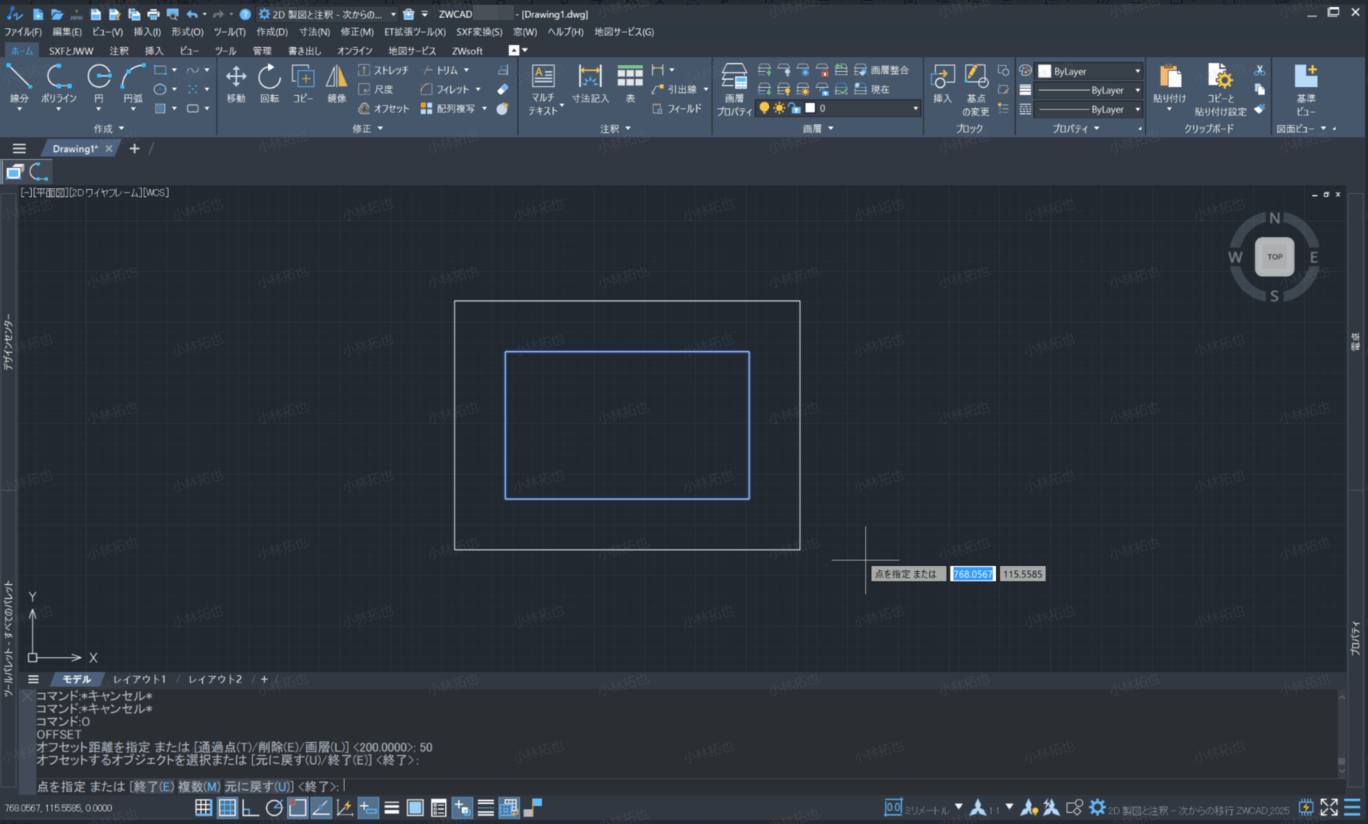Open 画層プロパティ (Layer Properties) manager
The width and height of the screenshot is (1368, 824).
734,90
